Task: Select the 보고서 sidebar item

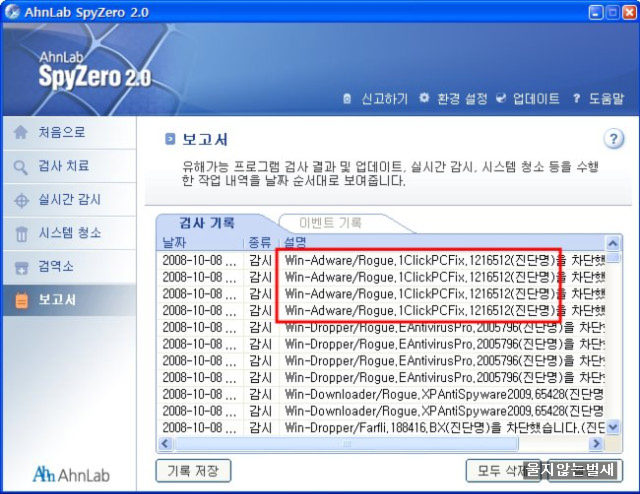Action: point(69,300)
